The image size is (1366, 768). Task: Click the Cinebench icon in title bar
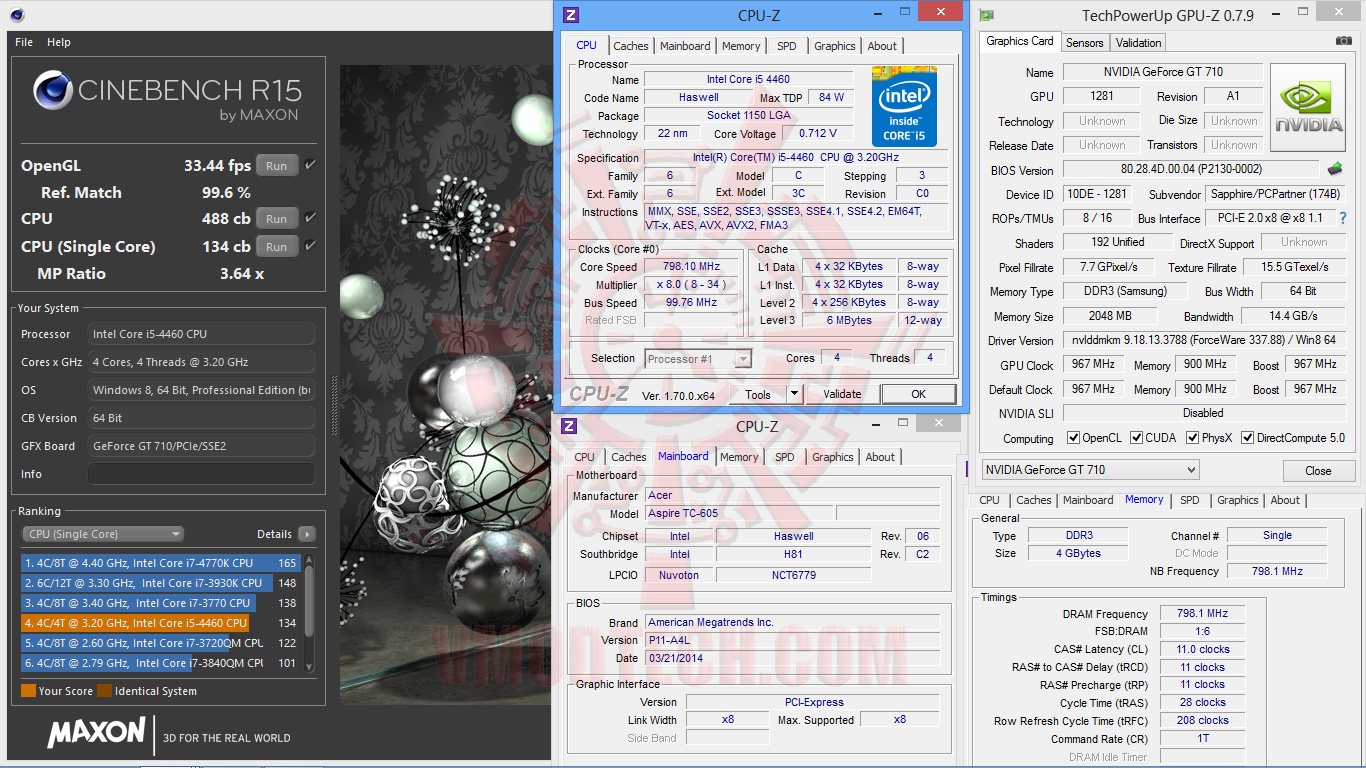17,15
